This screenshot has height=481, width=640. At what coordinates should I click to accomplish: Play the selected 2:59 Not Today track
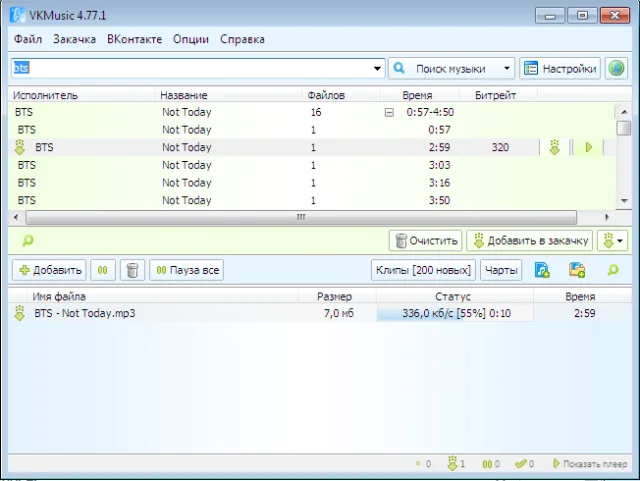point(589,147)
